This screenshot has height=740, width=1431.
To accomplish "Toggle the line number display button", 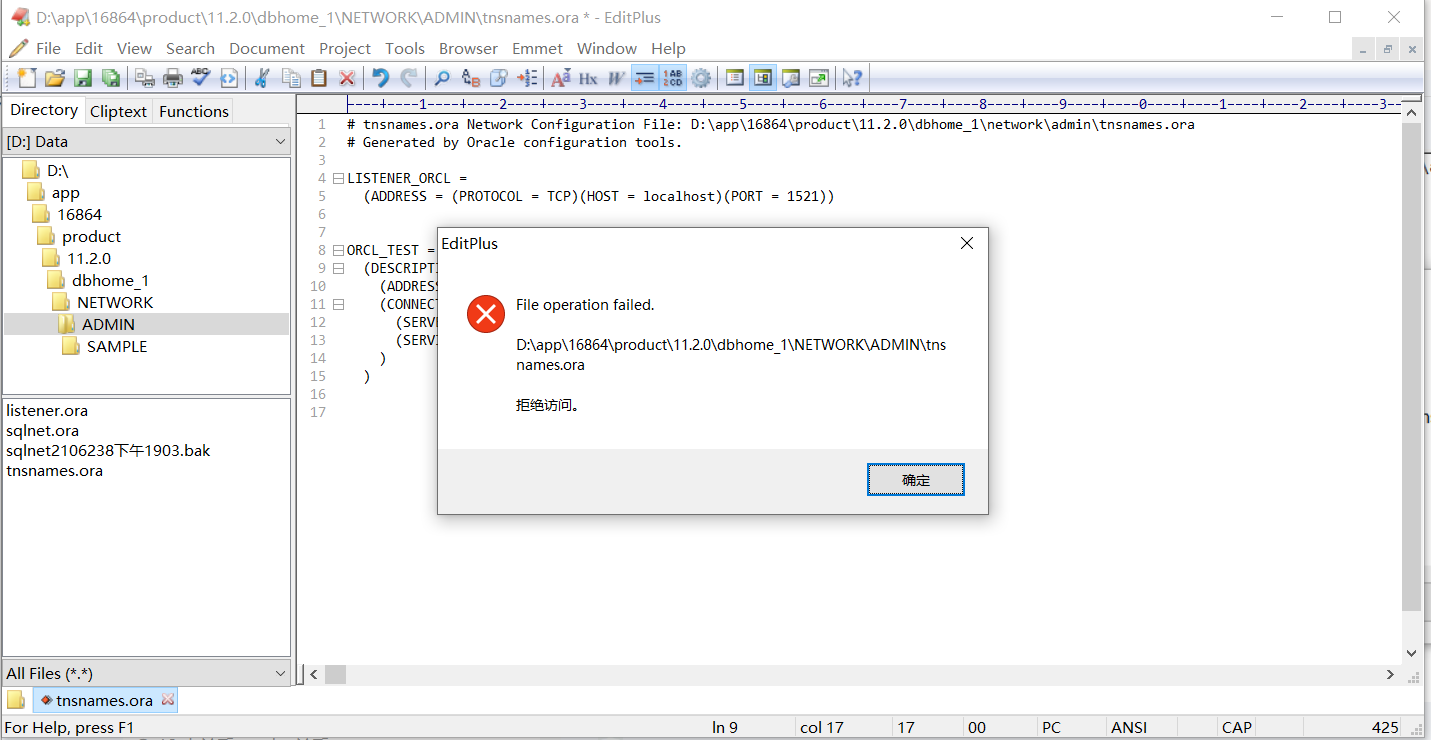I will point(672,77).
